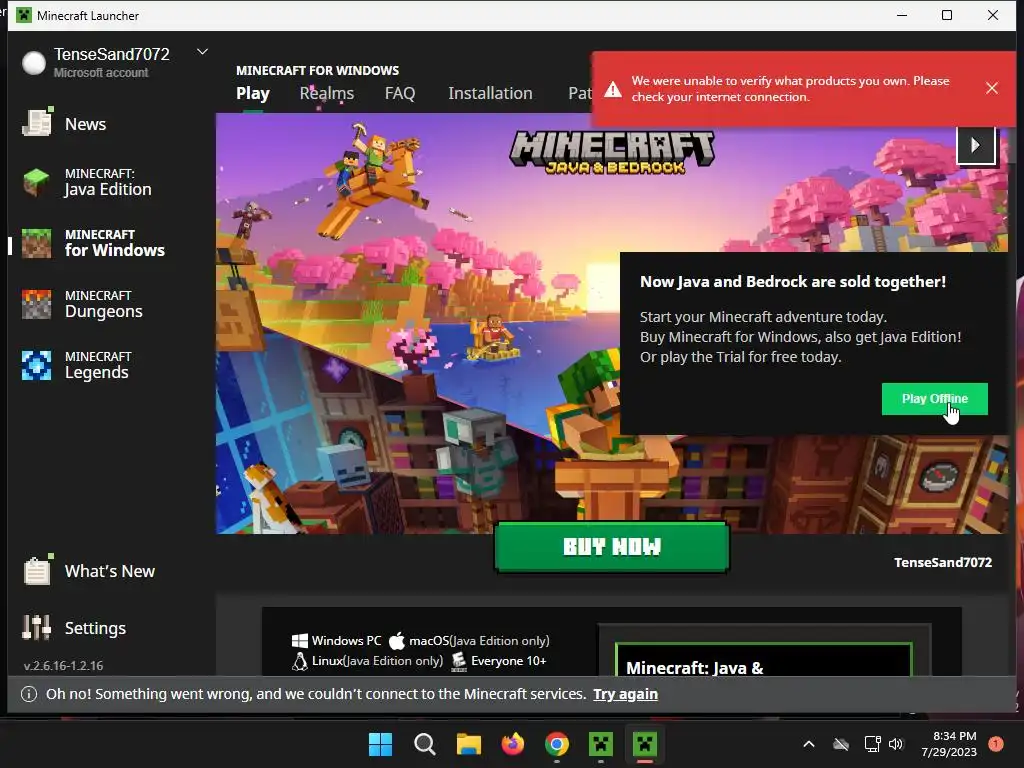Open the Minecraft Legends icon
This screenshot has height=768, width=1024.
[x=37, y=365]
